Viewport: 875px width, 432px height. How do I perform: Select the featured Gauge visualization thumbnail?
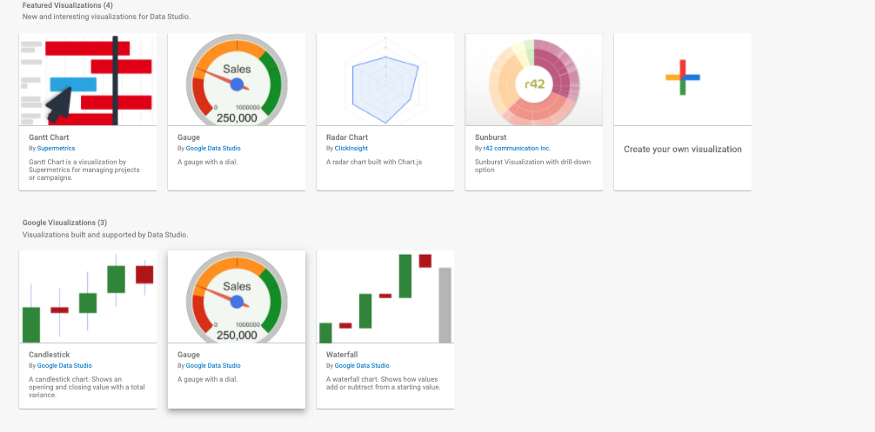(x=236, y=79)
